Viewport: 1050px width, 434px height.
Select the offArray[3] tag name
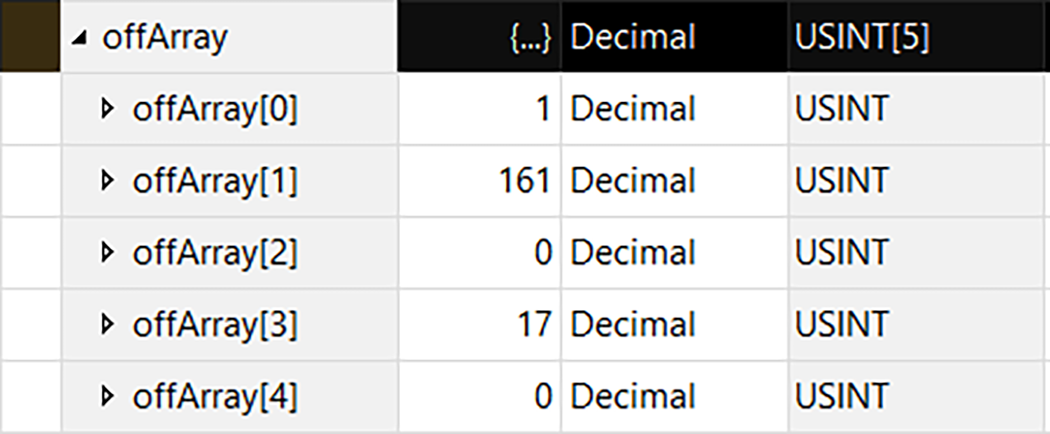point(214,325)
